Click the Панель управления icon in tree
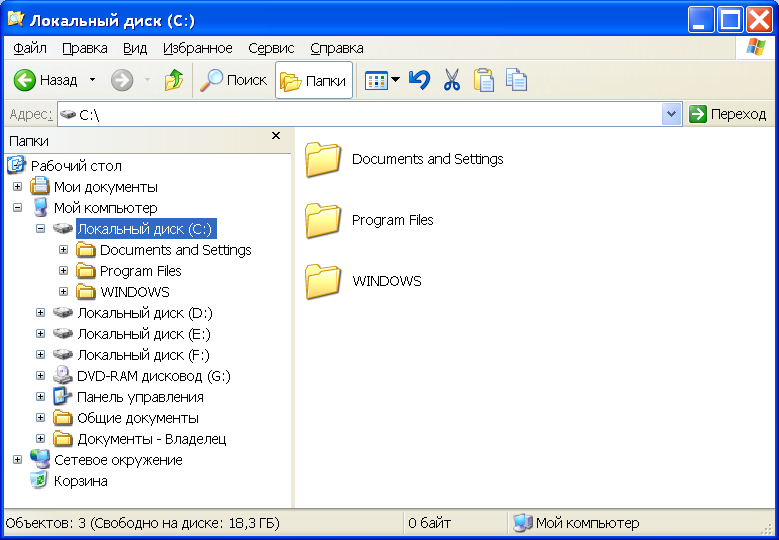The width and height of the screenshot is (779, 540). 63,396
